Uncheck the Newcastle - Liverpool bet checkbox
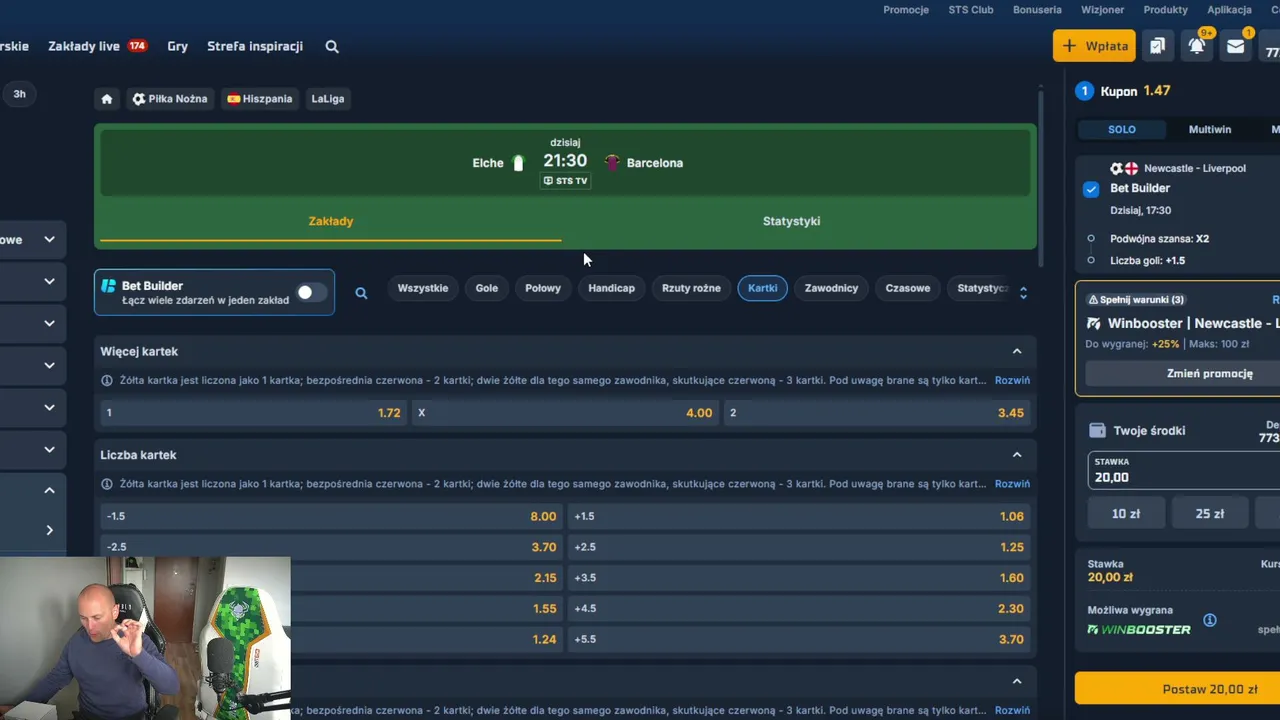This screenshot has height=720, width=1280. [1091, 189]
